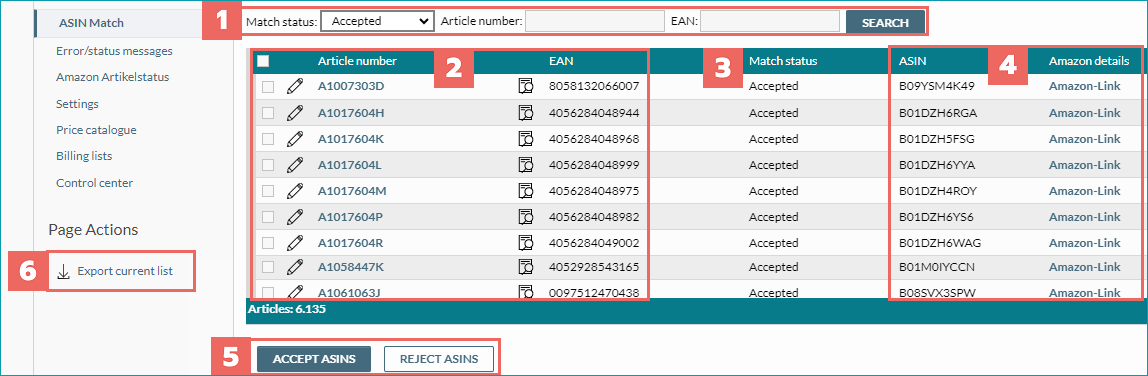Check the box for article A1017604M
Screen dimensions: 1148x376
coord(268,191)
